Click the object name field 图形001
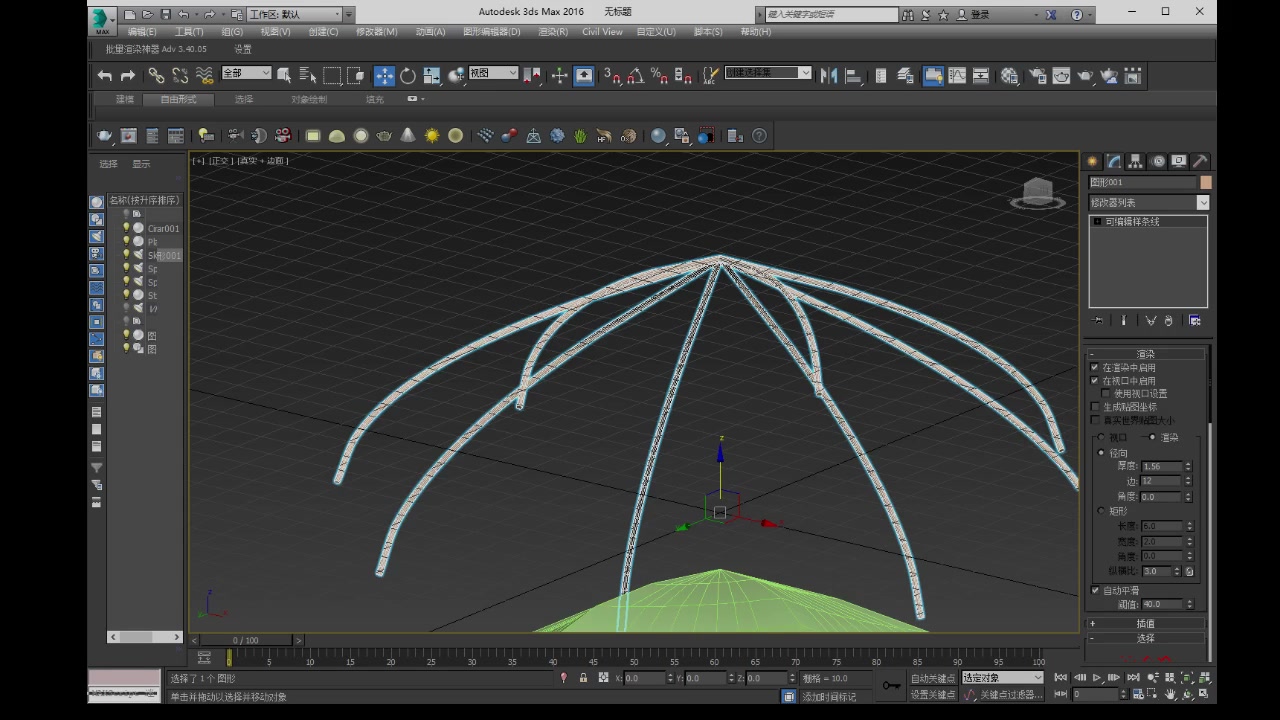1280x720 pixels. tap(1142, 182)
